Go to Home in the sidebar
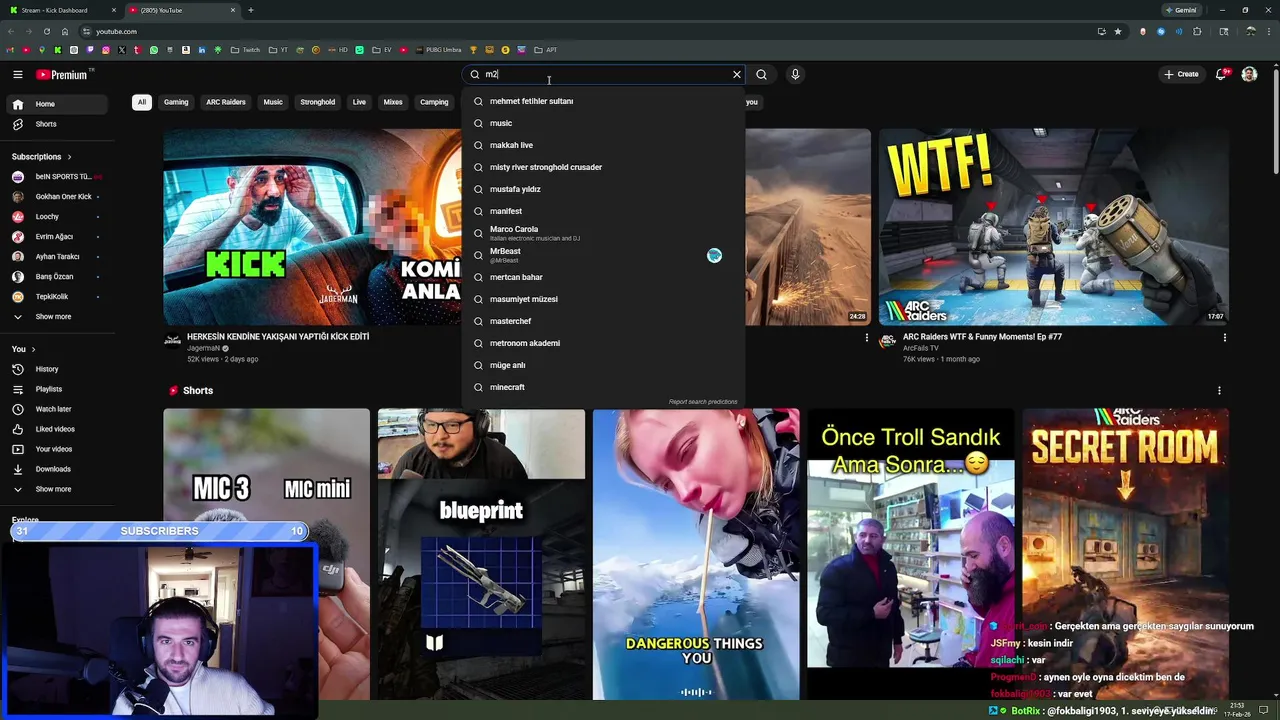This screenshot has height=720, width=1280. (x=57, y=104)
